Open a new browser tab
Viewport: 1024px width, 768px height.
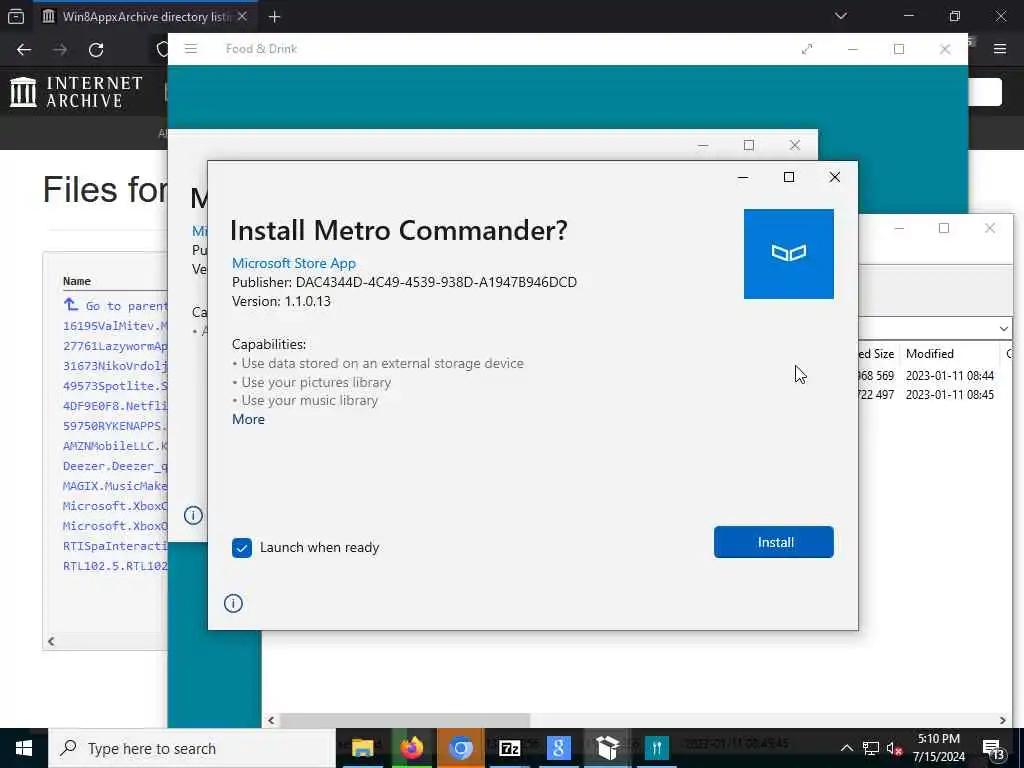[x=274, y=17]
